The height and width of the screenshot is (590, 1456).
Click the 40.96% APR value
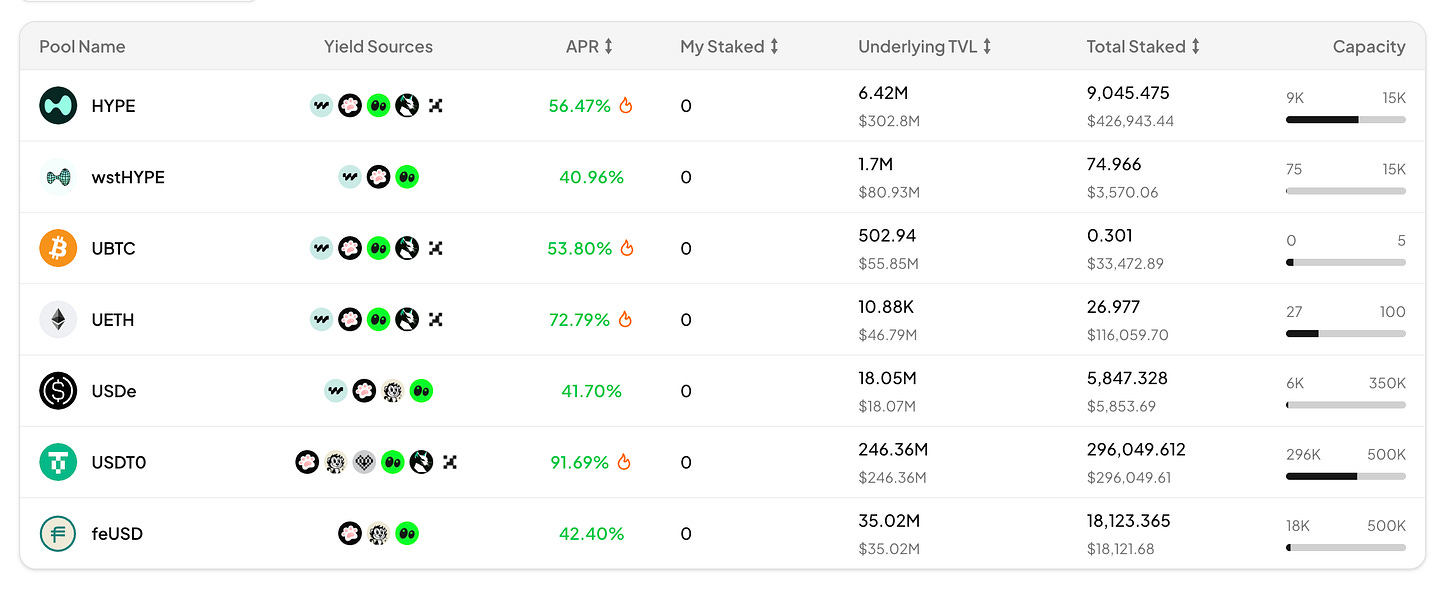(x=591, y=177)
